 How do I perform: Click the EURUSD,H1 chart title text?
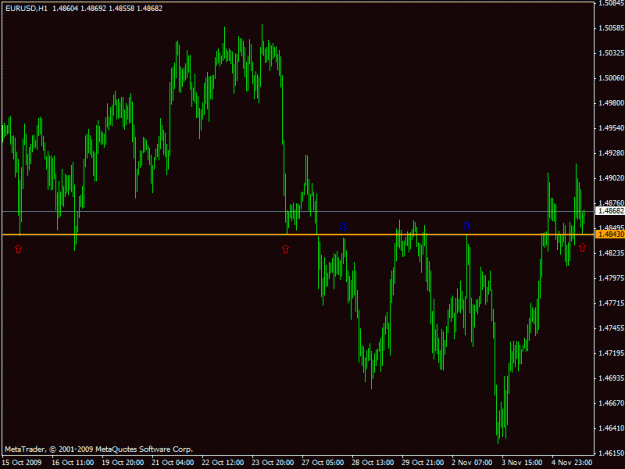coord(26,8)
